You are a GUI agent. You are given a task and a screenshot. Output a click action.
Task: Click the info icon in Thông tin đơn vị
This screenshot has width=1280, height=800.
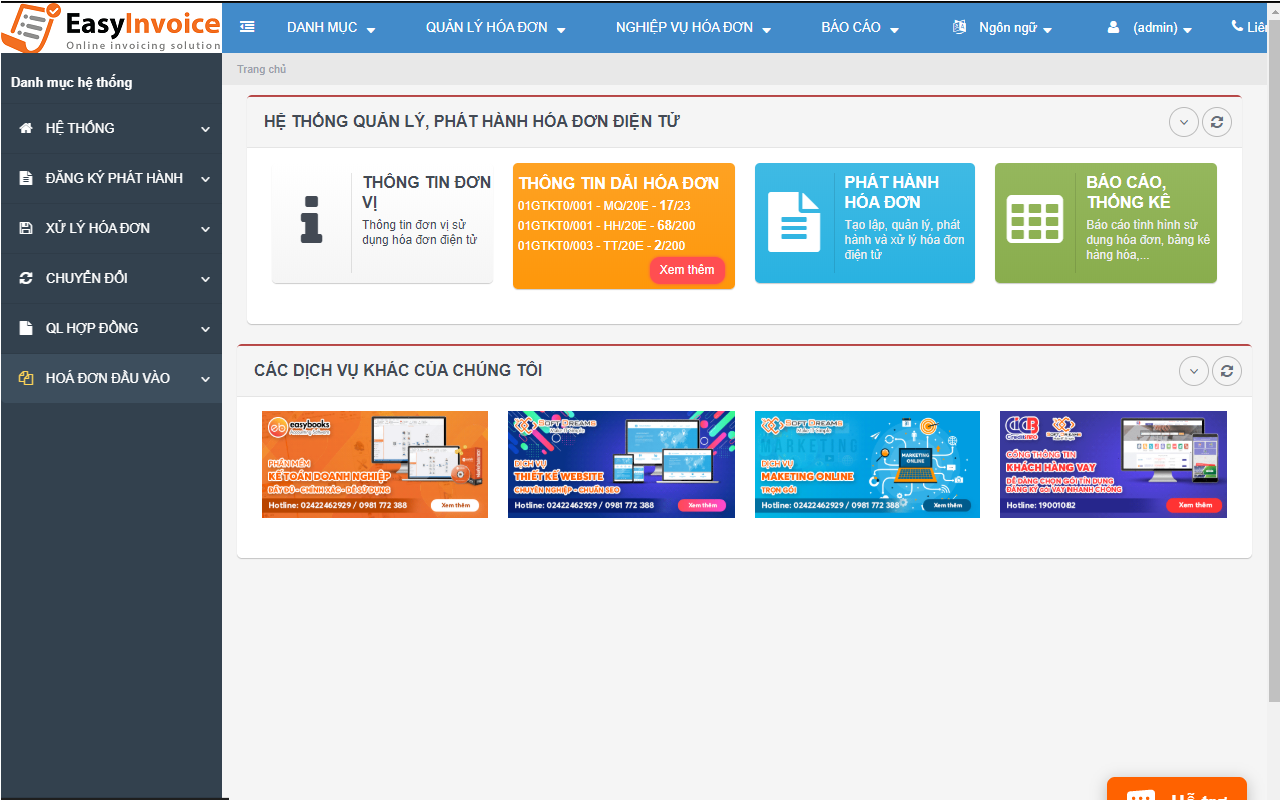311,221
